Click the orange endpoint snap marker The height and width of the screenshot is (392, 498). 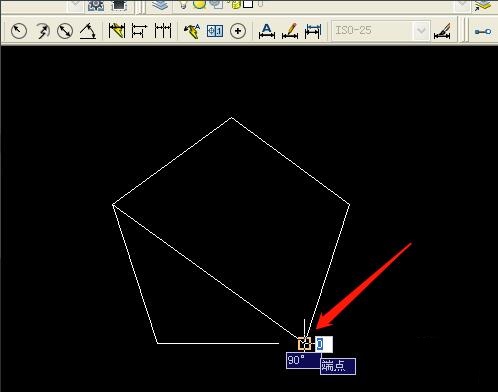(x=304, y=344)
